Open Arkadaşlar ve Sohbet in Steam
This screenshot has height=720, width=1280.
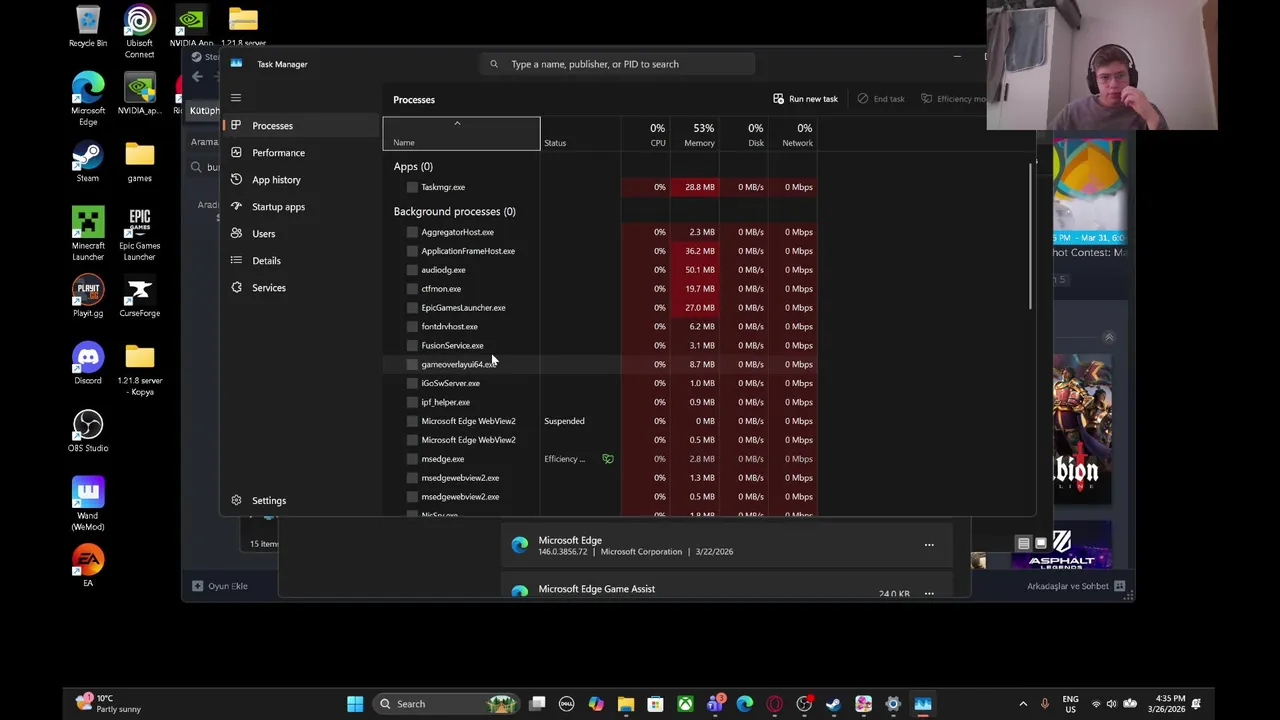(x=1075, y=586)
